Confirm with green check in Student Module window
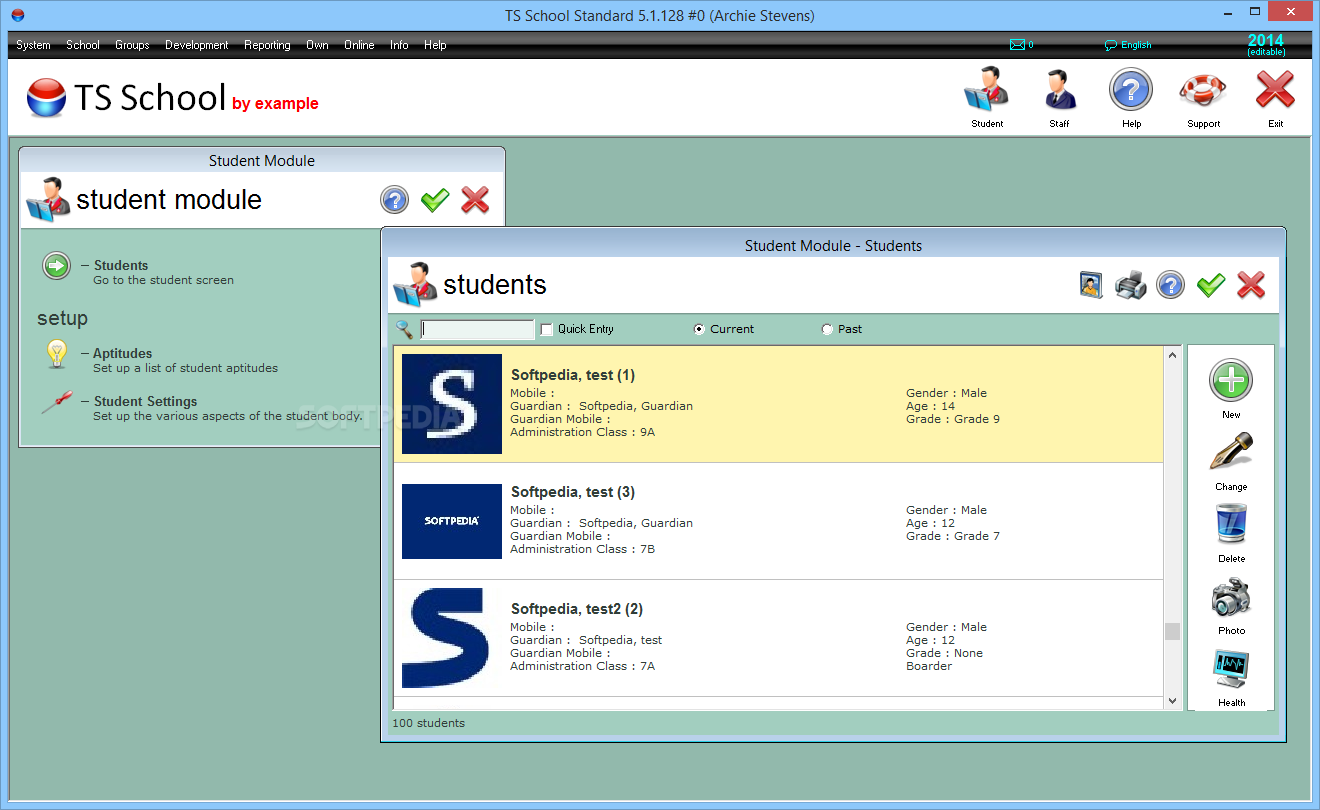 [x=435, y=200]
